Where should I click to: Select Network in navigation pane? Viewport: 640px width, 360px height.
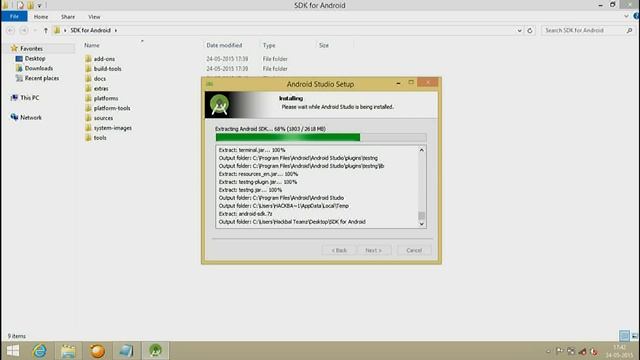(x=26, y=117)
